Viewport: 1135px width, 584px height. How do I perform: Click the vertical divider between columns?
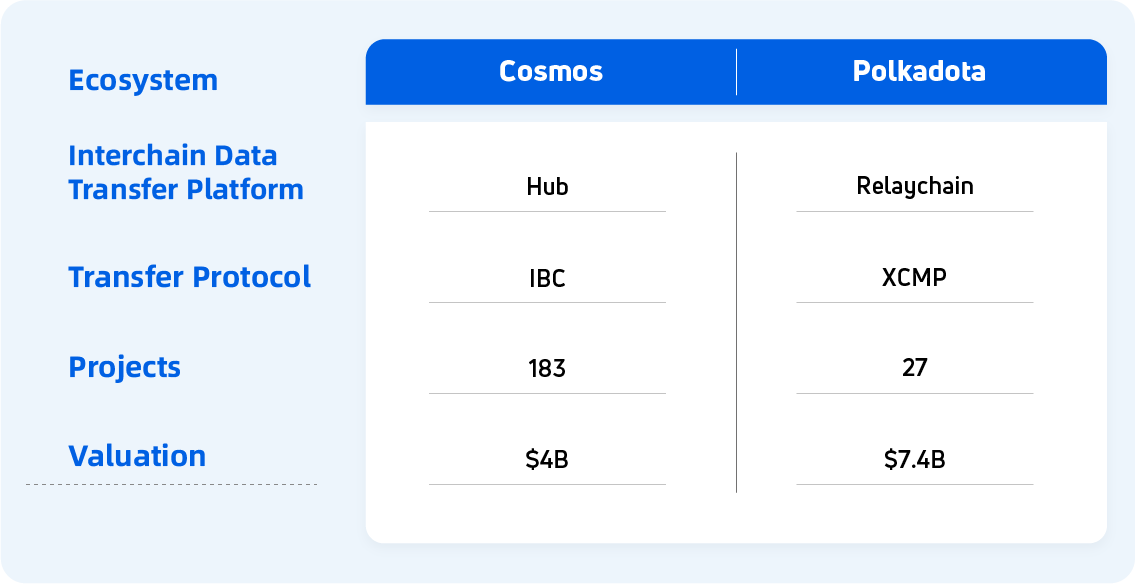(x=737, y=322)
